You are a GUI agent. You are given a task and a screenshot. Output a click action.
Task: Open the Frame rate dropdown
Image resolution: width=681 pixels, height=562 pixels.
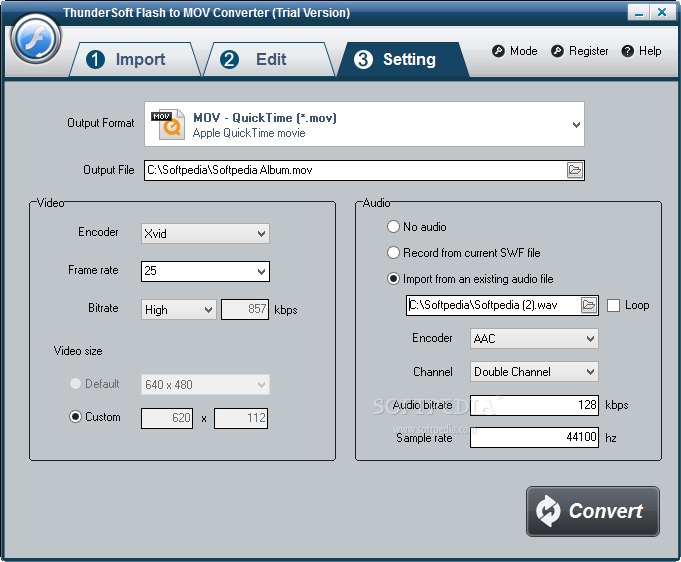205,271
